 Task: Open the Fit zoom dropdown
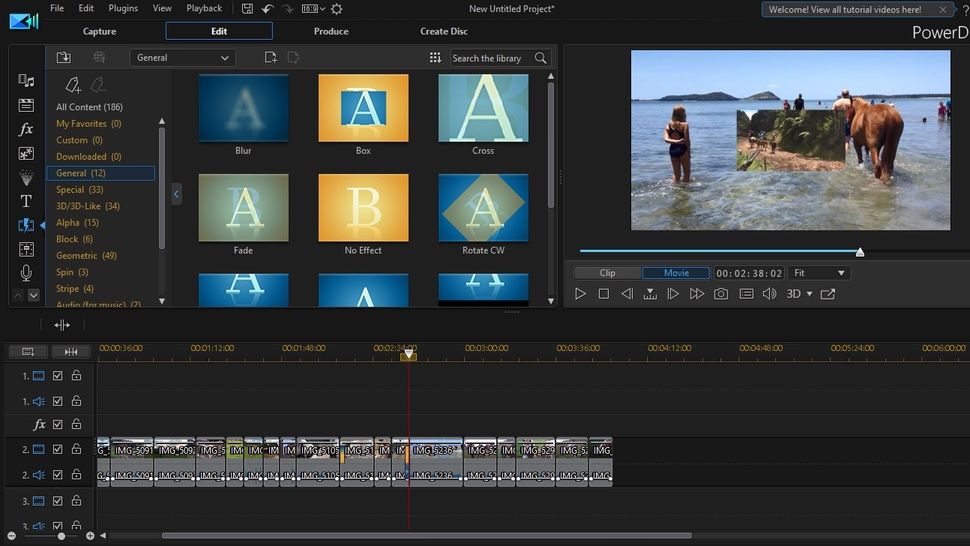pos(819,273)
